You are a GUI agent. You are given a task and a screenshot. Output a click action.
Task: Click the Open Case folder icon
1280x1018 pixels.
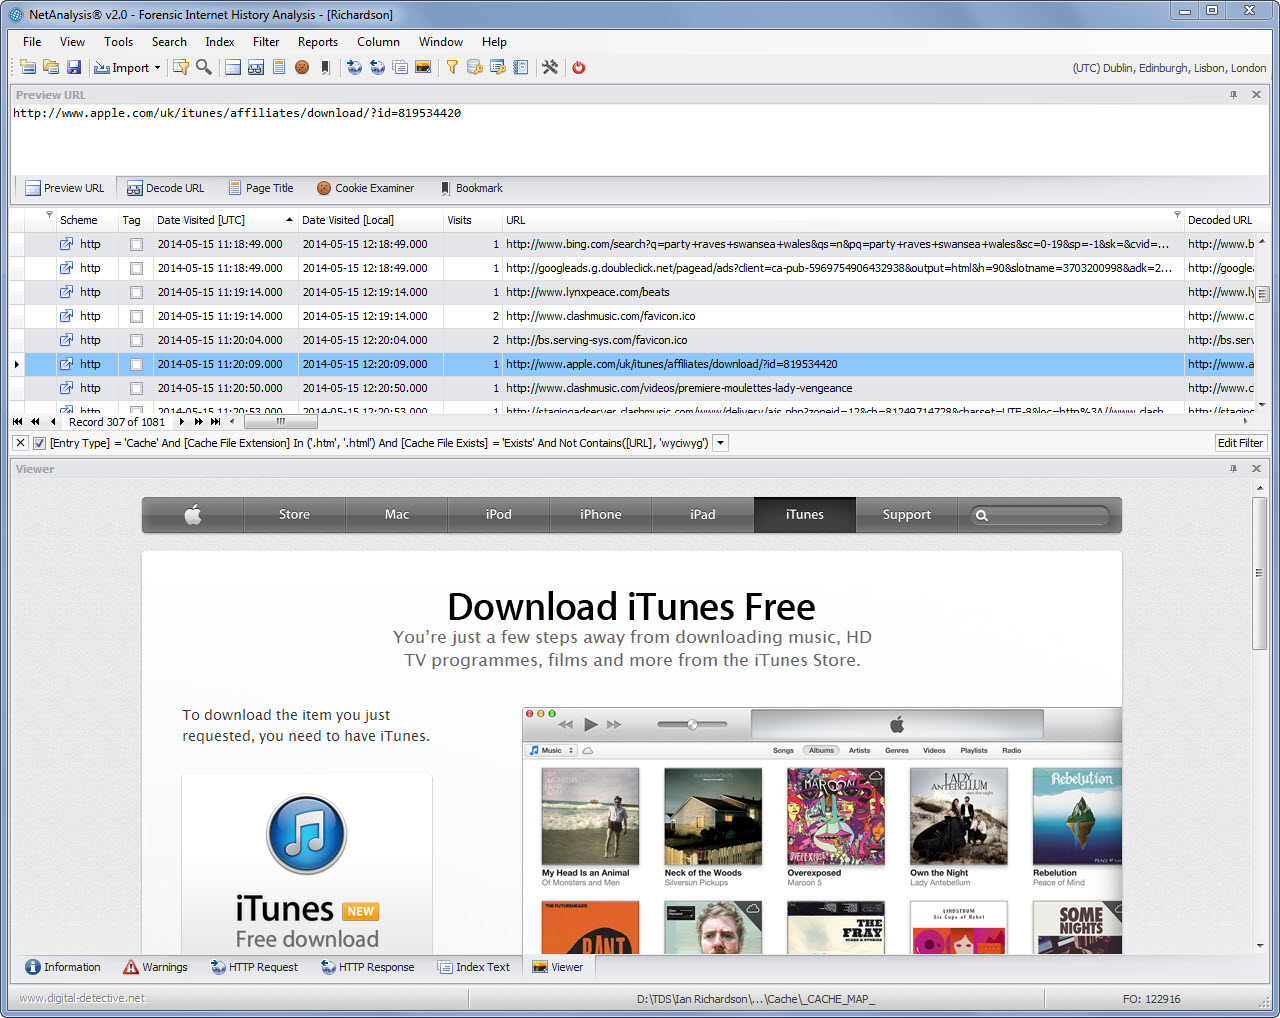(51, 67)
